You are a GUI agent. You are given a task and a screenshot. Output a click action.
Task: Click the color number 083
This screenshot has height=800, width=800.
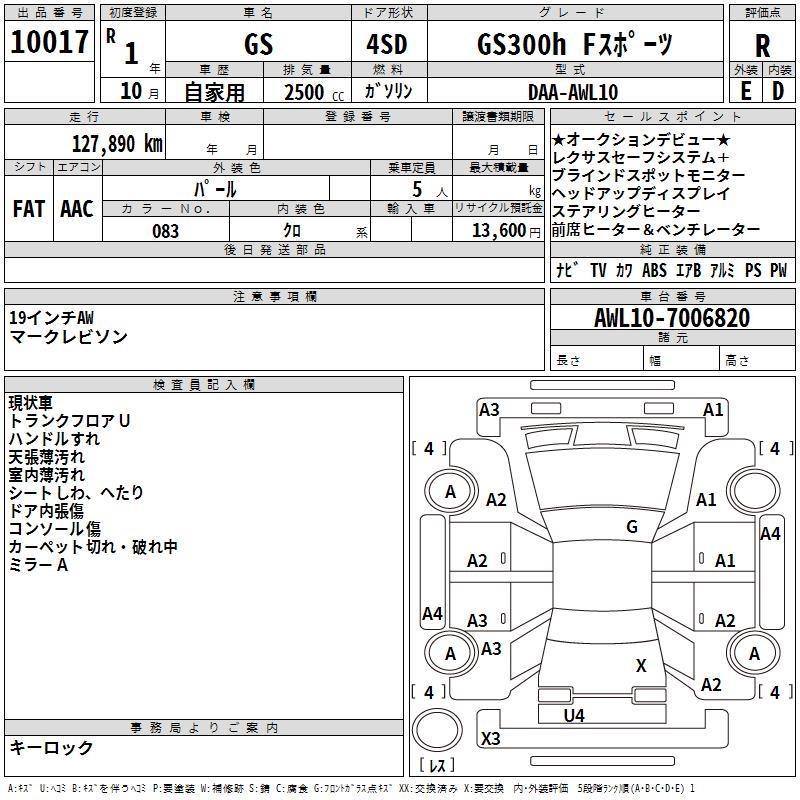pyautogui.click(x=166, y=231)
